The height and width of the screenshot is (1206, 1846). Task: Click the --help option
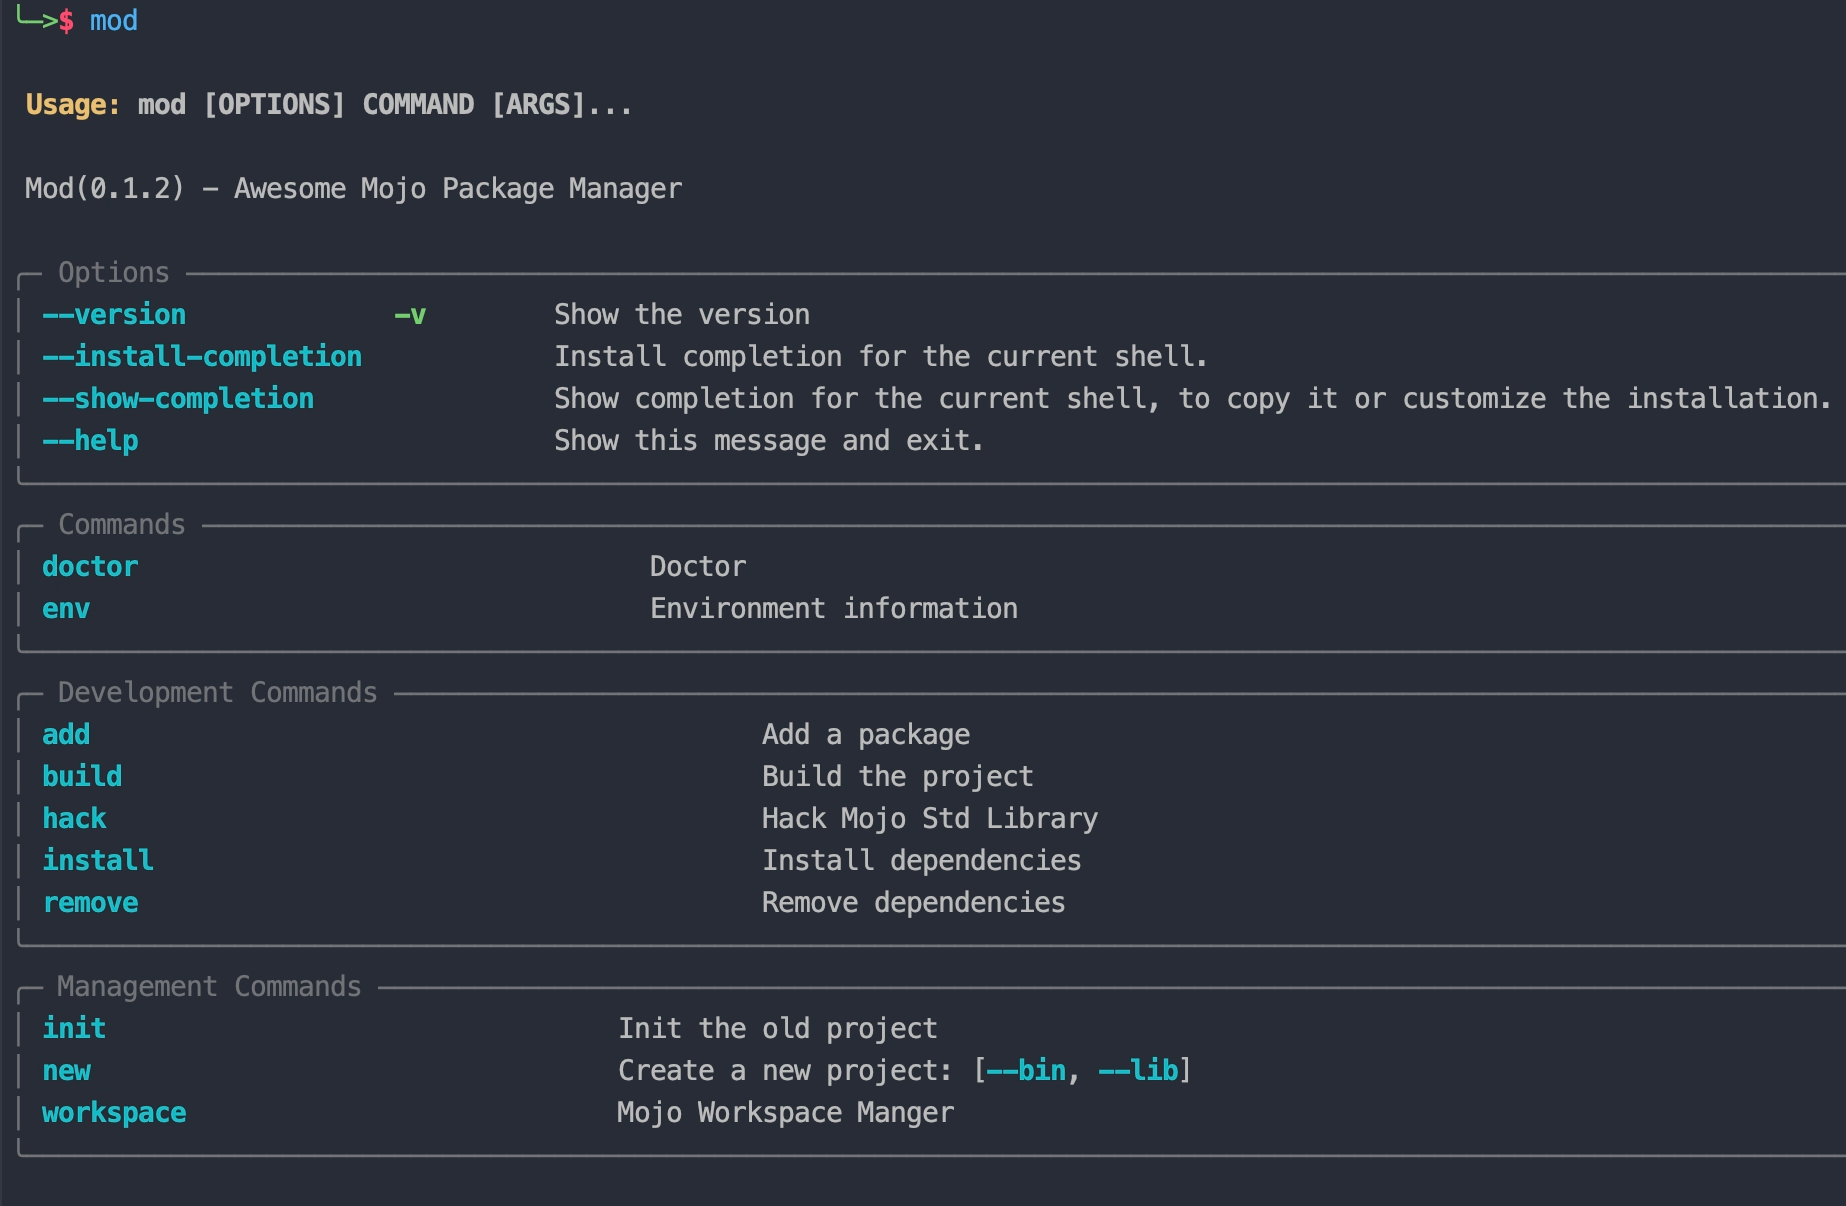[90, 441]
